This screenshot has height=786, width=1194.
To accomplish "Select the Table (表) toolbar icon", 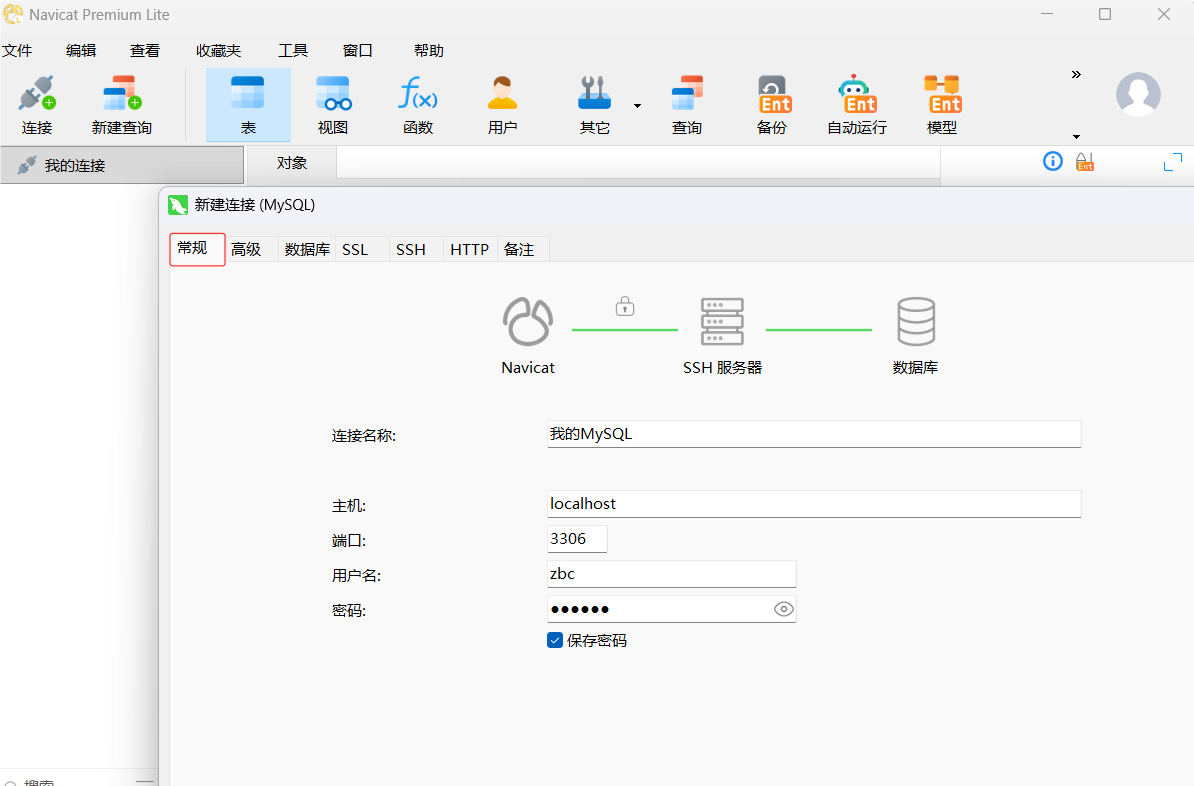I will tap(248, 105).
